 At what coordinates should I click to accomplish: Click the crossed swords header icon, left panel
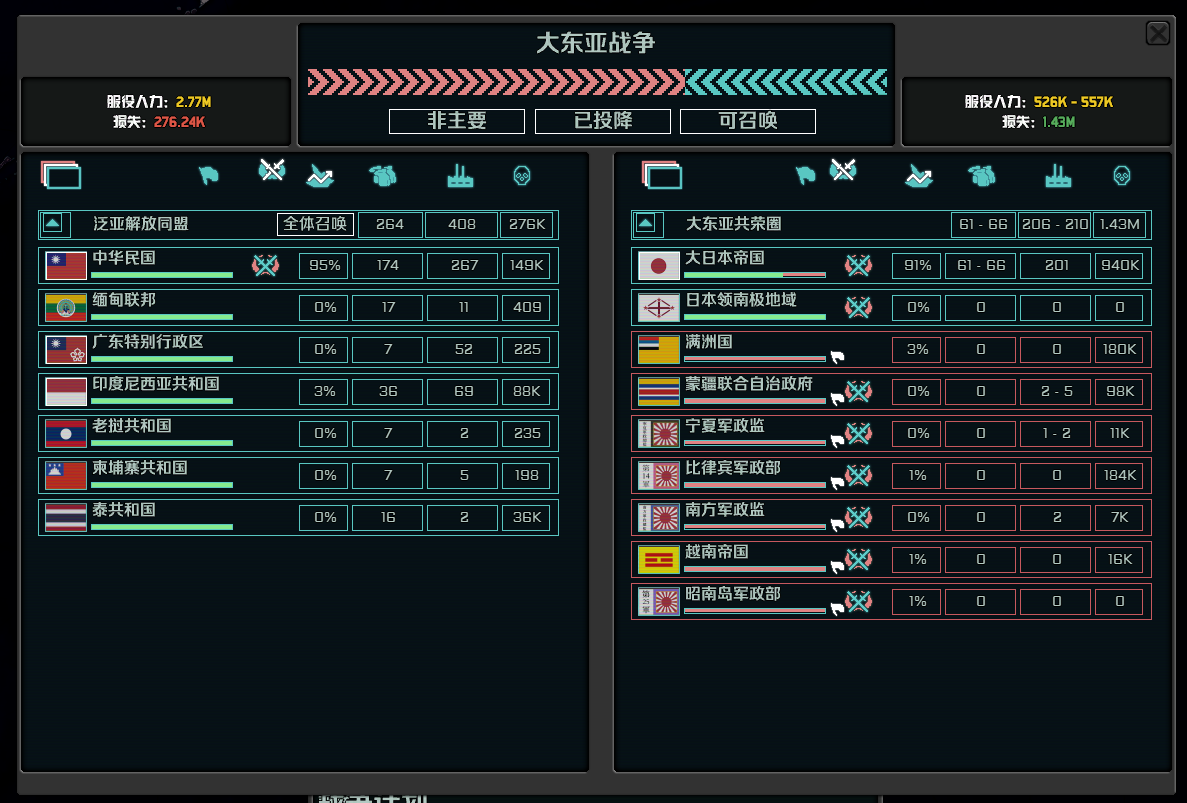pos(272,170)
